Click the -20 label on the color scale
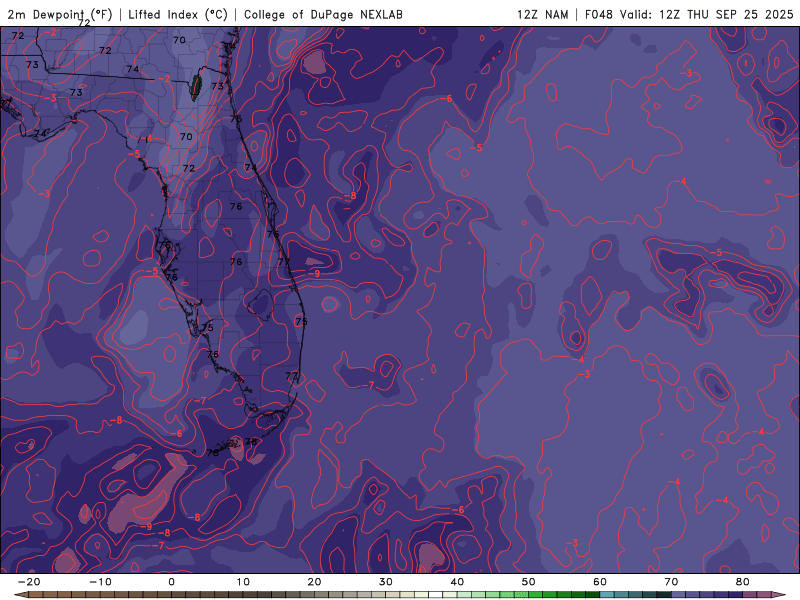This screenshot has width=800, height=600. [x=29, y=582]
